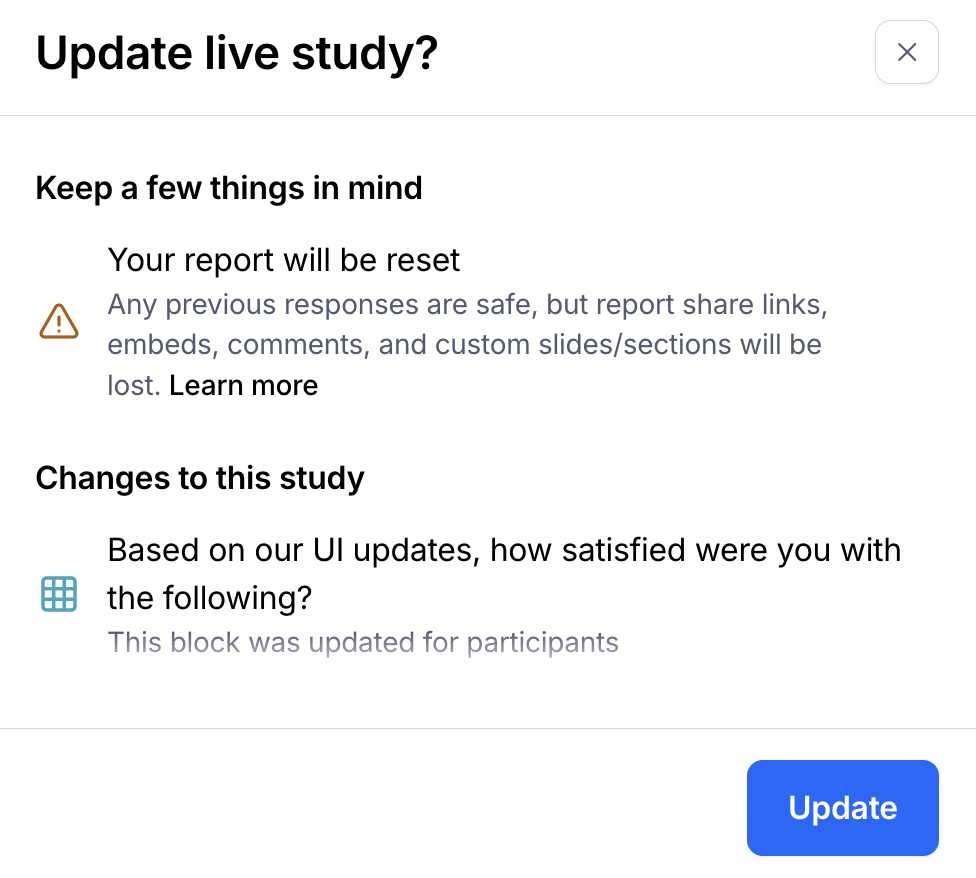
Task: Open the Learn more link
Action: [x=243, y=386]
